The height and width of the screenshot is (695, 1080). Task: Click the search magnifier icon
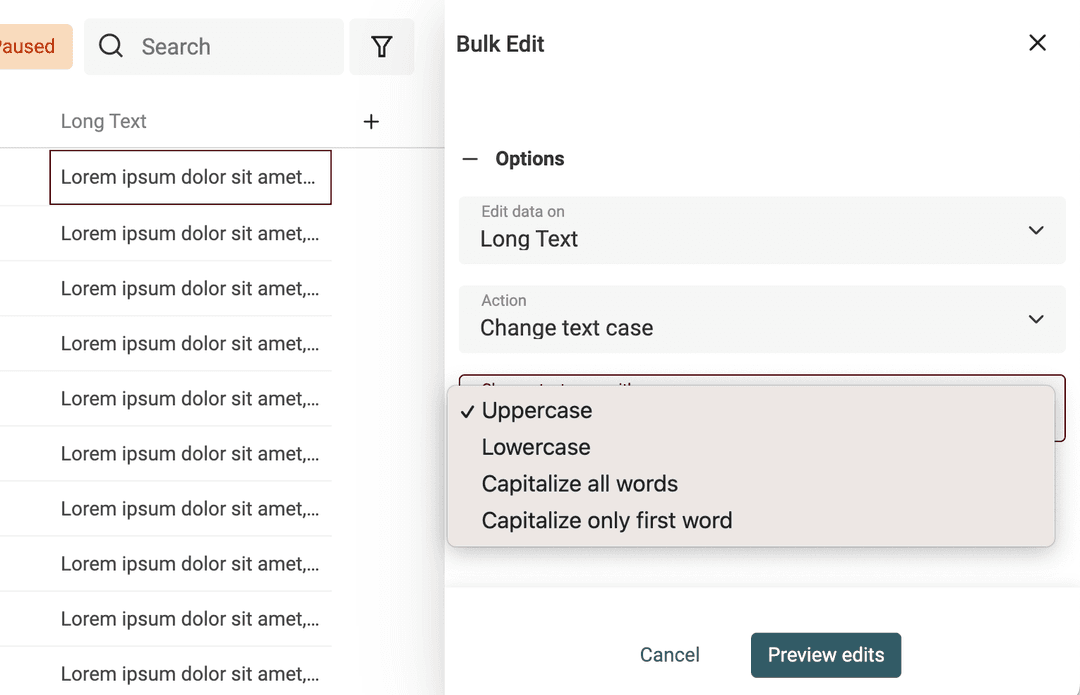[x=111, y=46]
